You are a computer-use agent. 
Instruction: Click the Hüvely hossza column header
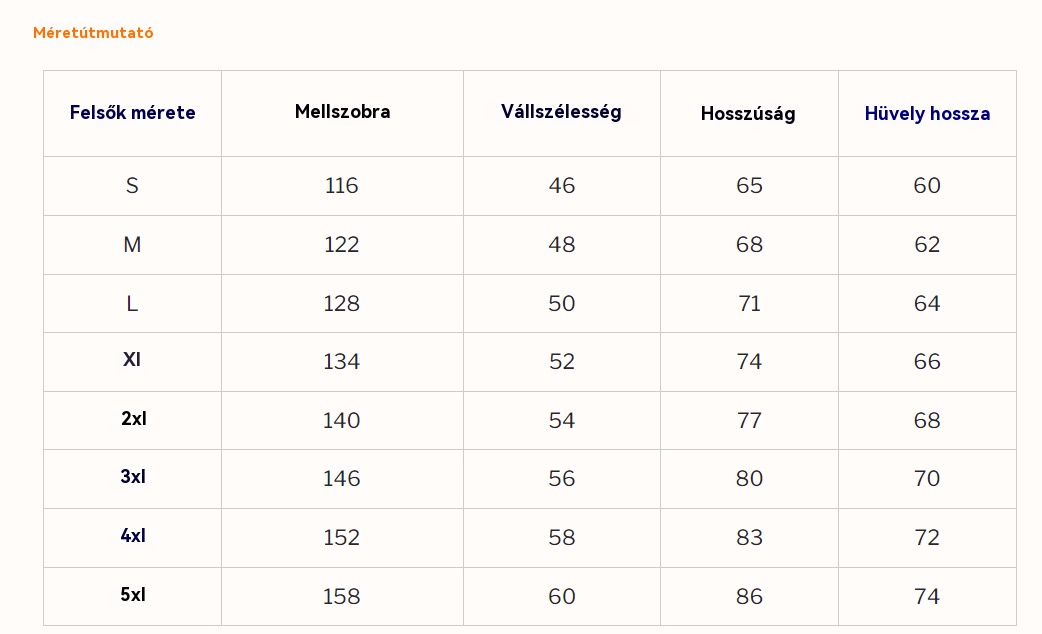coord(927,114)
